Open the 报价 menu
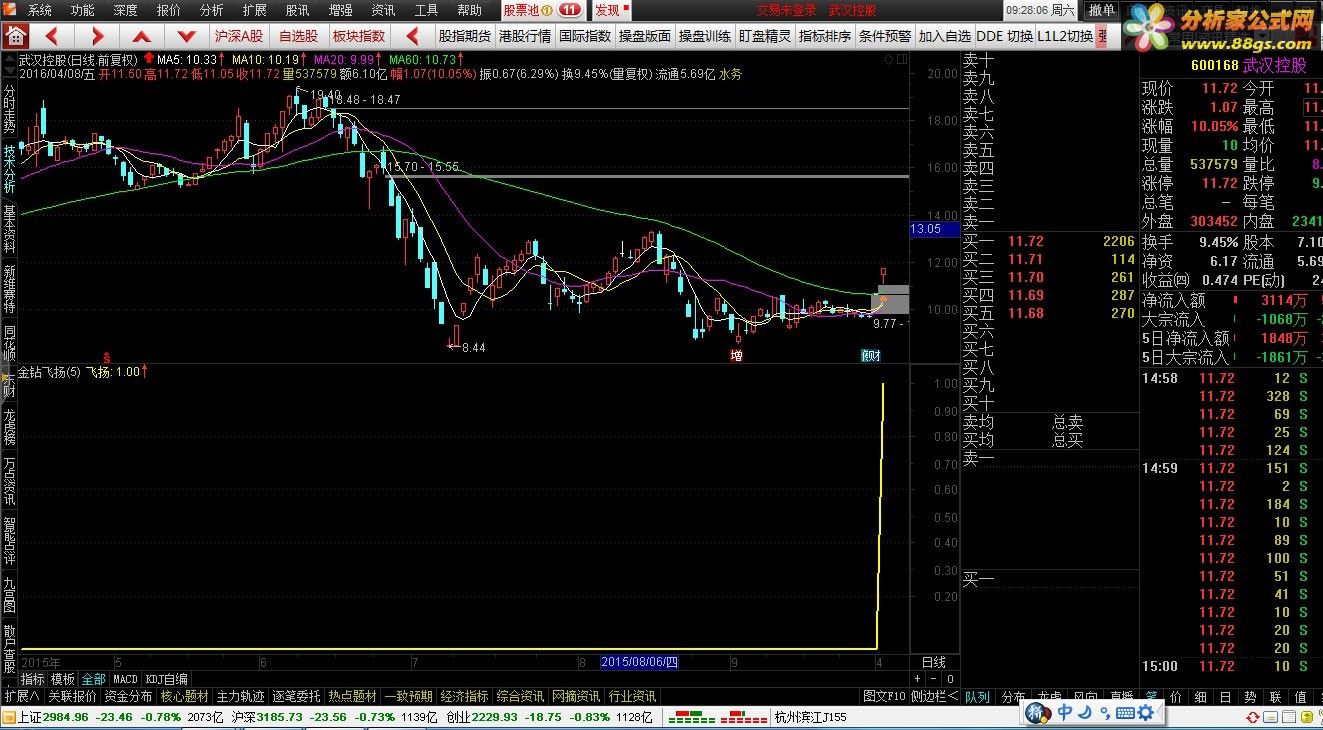Image resolution: width=1323 pixels, height=730 pixels. (169, 10)
